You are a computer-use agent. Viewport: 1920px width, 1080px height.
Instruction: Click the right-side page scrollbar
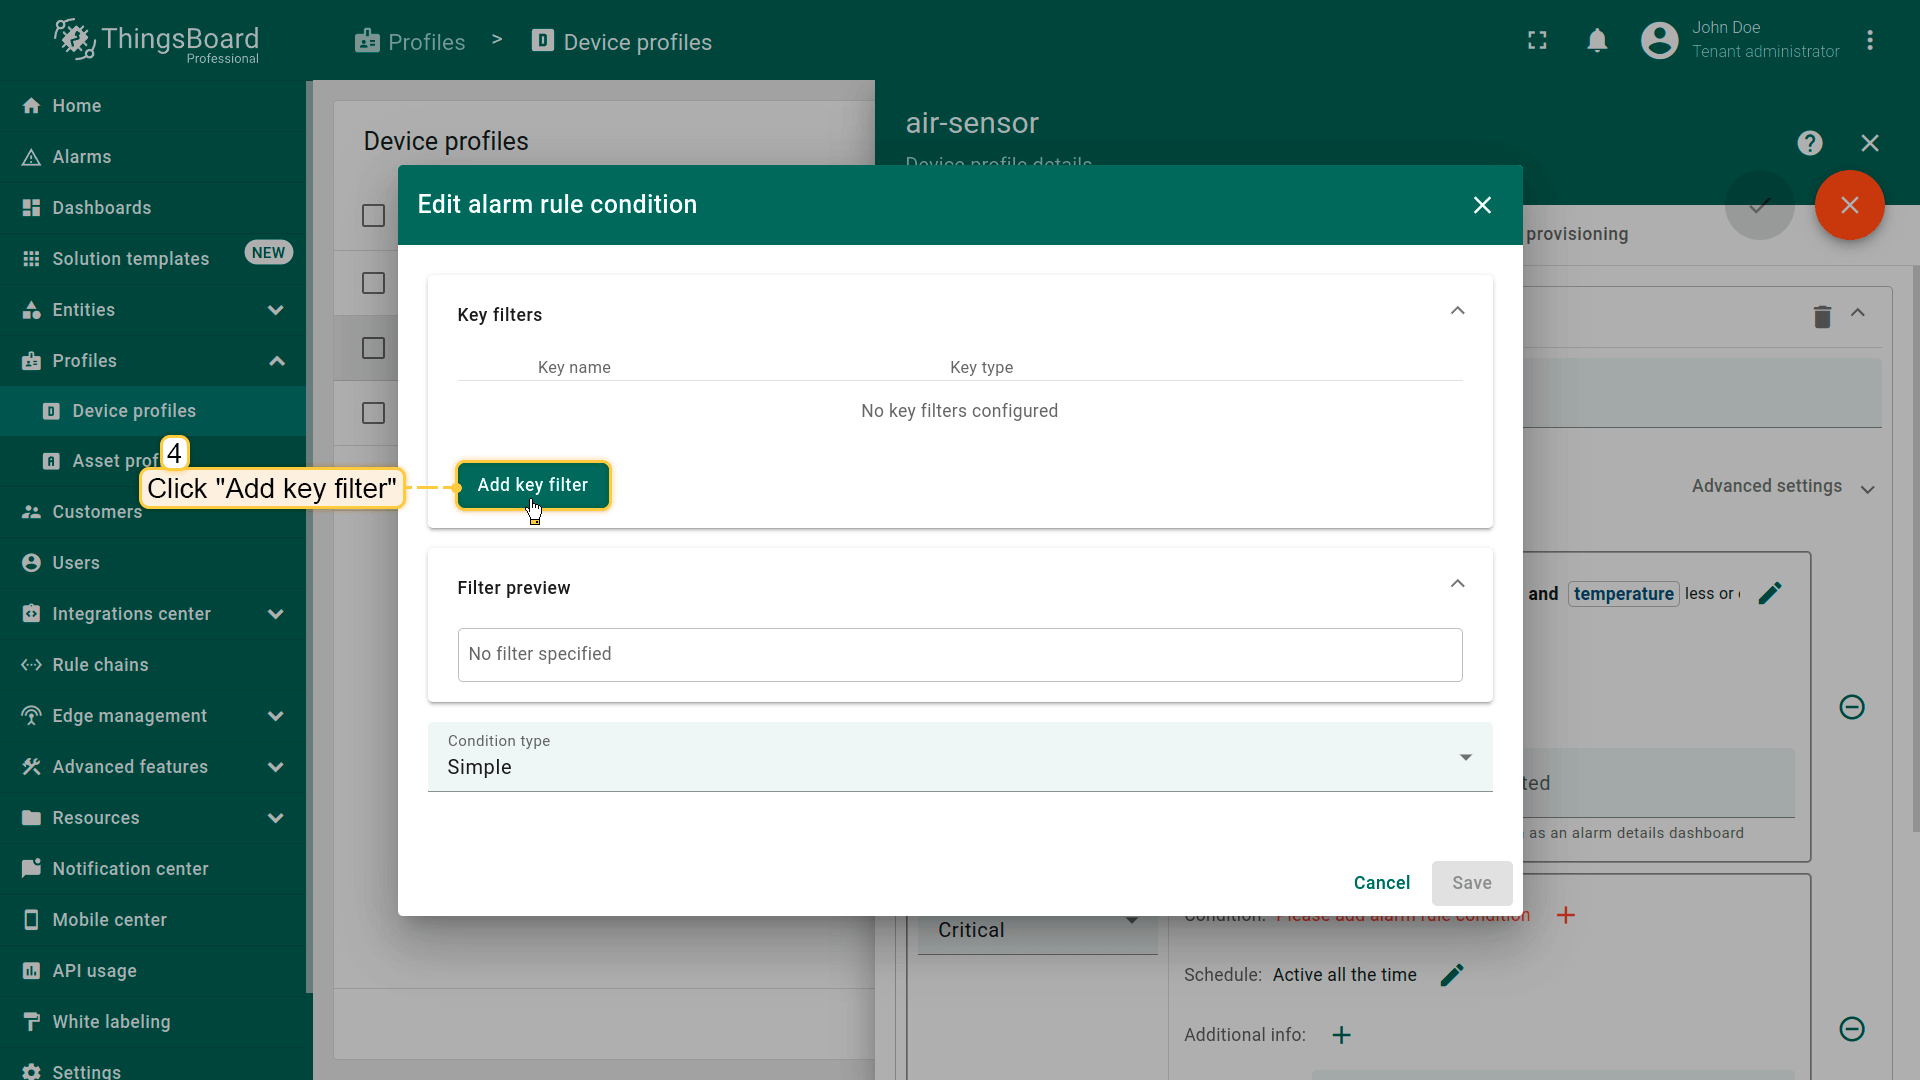pyautogui.click(x=1915, y=550)
